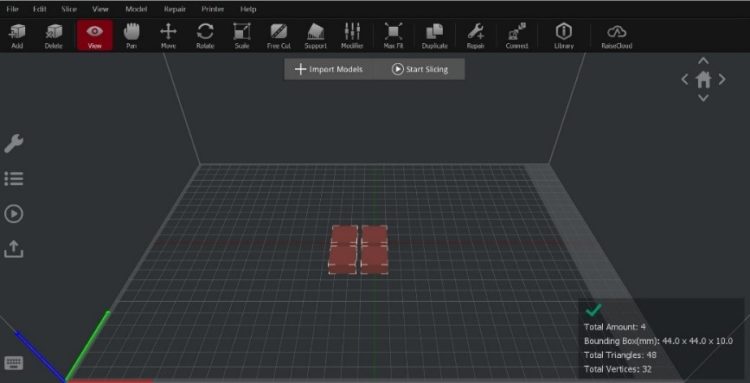Open the View menu
Image resolution: width=750 pixels, height=383 pixels.
point(100,9)
